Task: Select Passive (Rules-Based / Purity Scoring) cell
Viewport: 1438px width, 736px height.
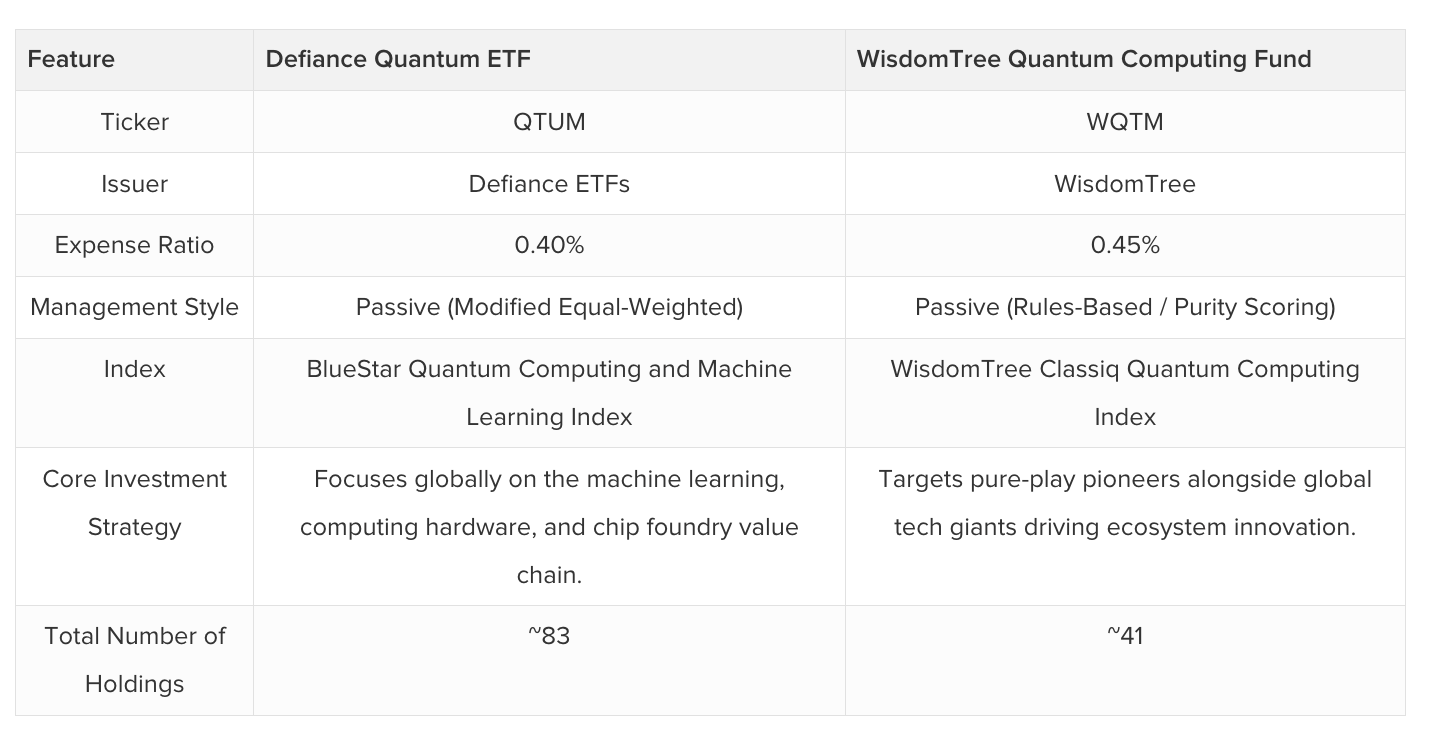Action: click(x=1125, y=307)
